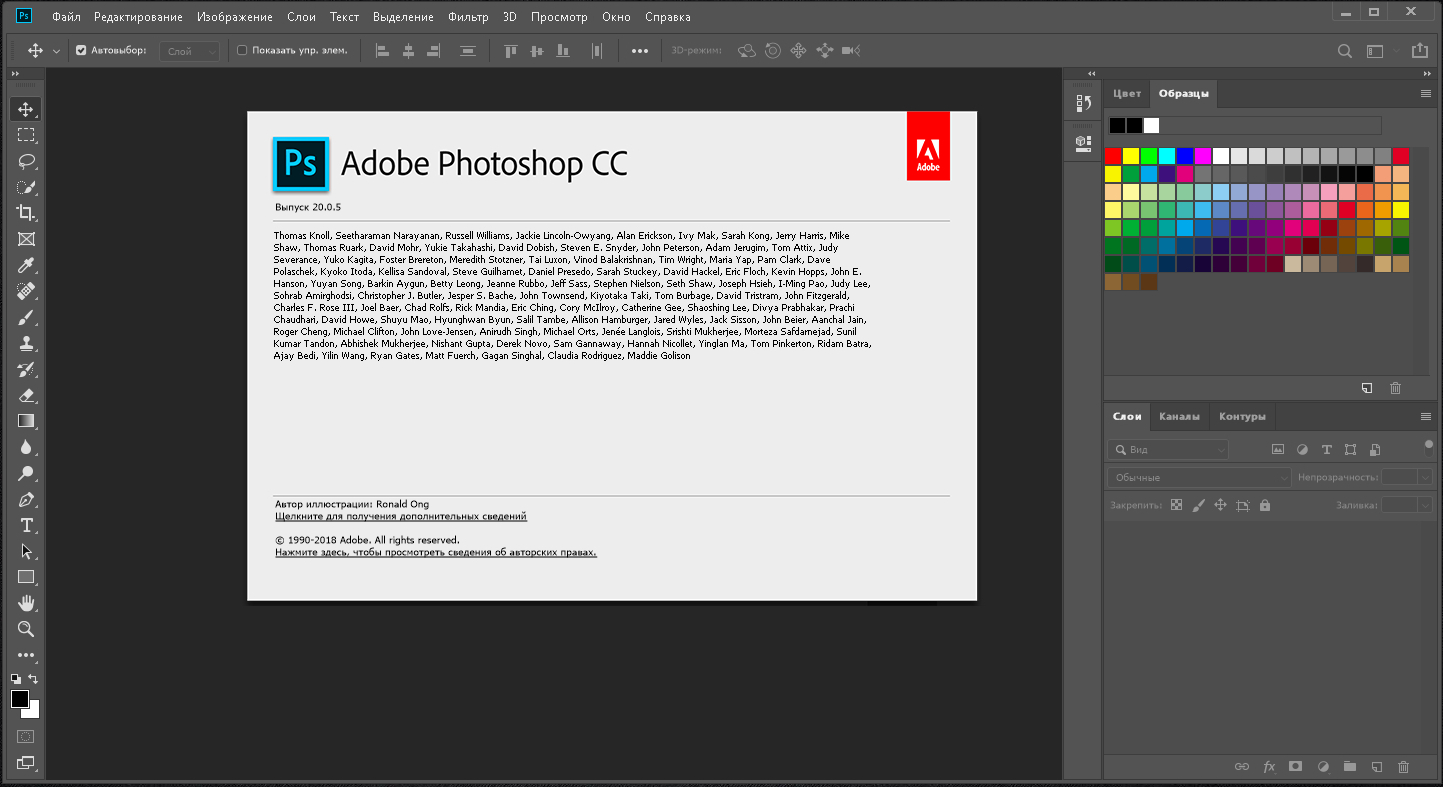Expand the tools panel double arrows
Screen dimensions: 1443x787
[15, 73]
